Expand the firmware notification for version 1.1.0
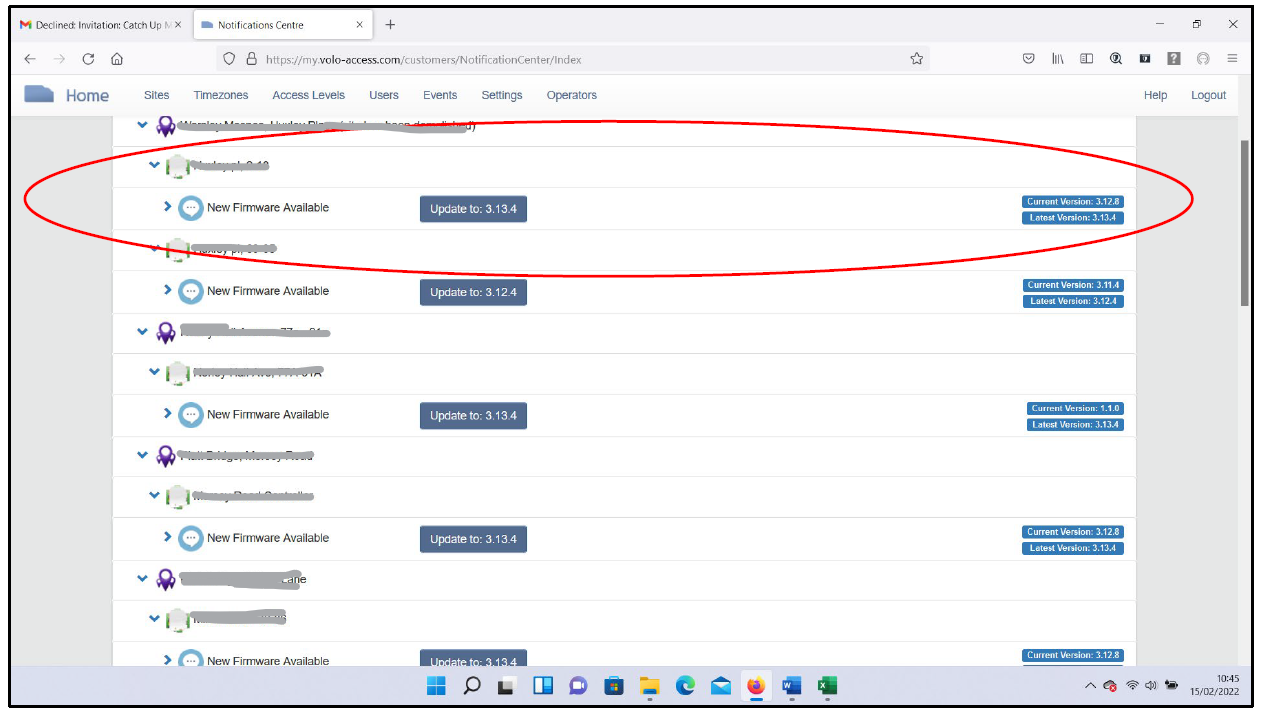Image resolution: width=1261 pixels, height=716 pixels. (x=168, y=413)
